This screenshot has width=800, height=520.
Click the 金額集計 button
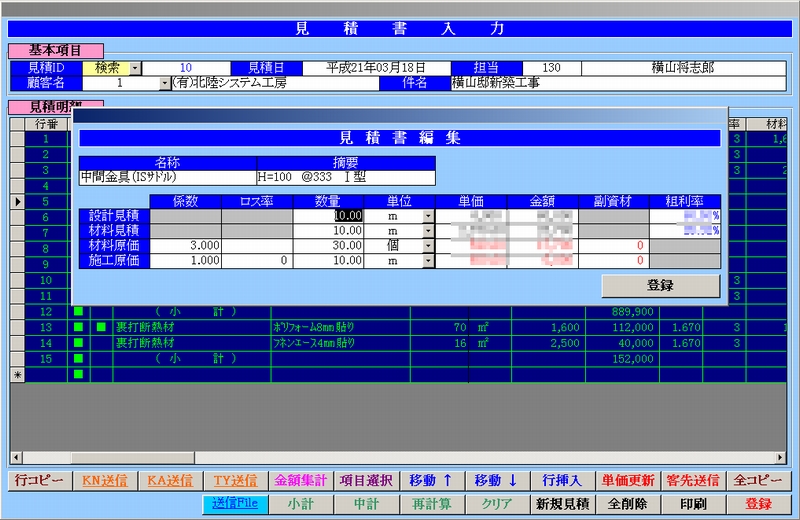pos(301,480)
